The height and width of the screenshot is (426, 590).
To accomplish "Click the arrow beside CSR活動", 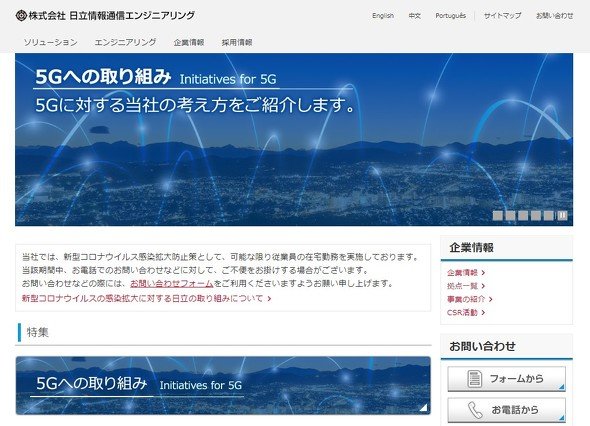I will pyautogui.click(x=483, y=312).
